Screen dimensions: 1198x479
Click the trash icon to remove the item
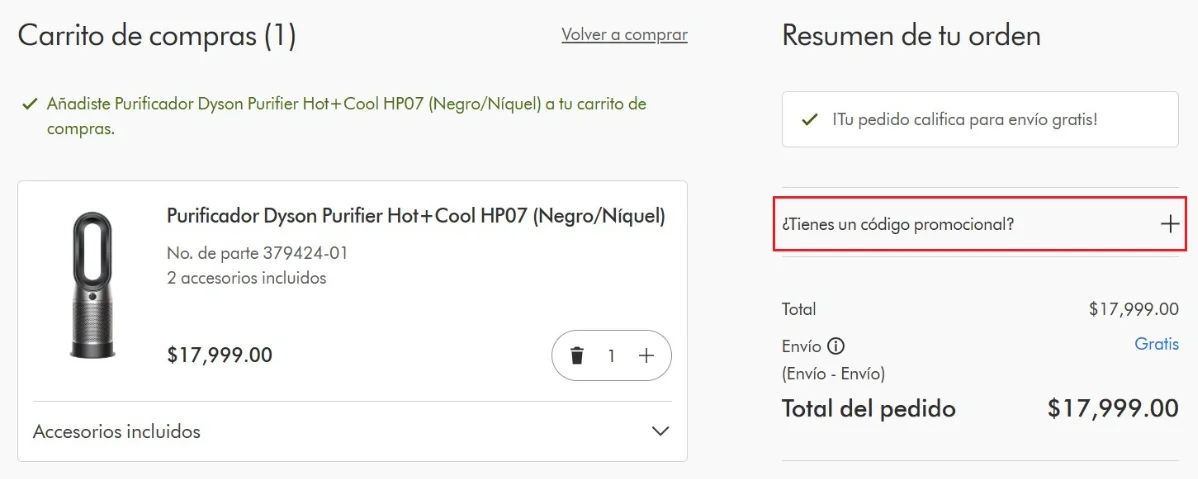(577, 355)
